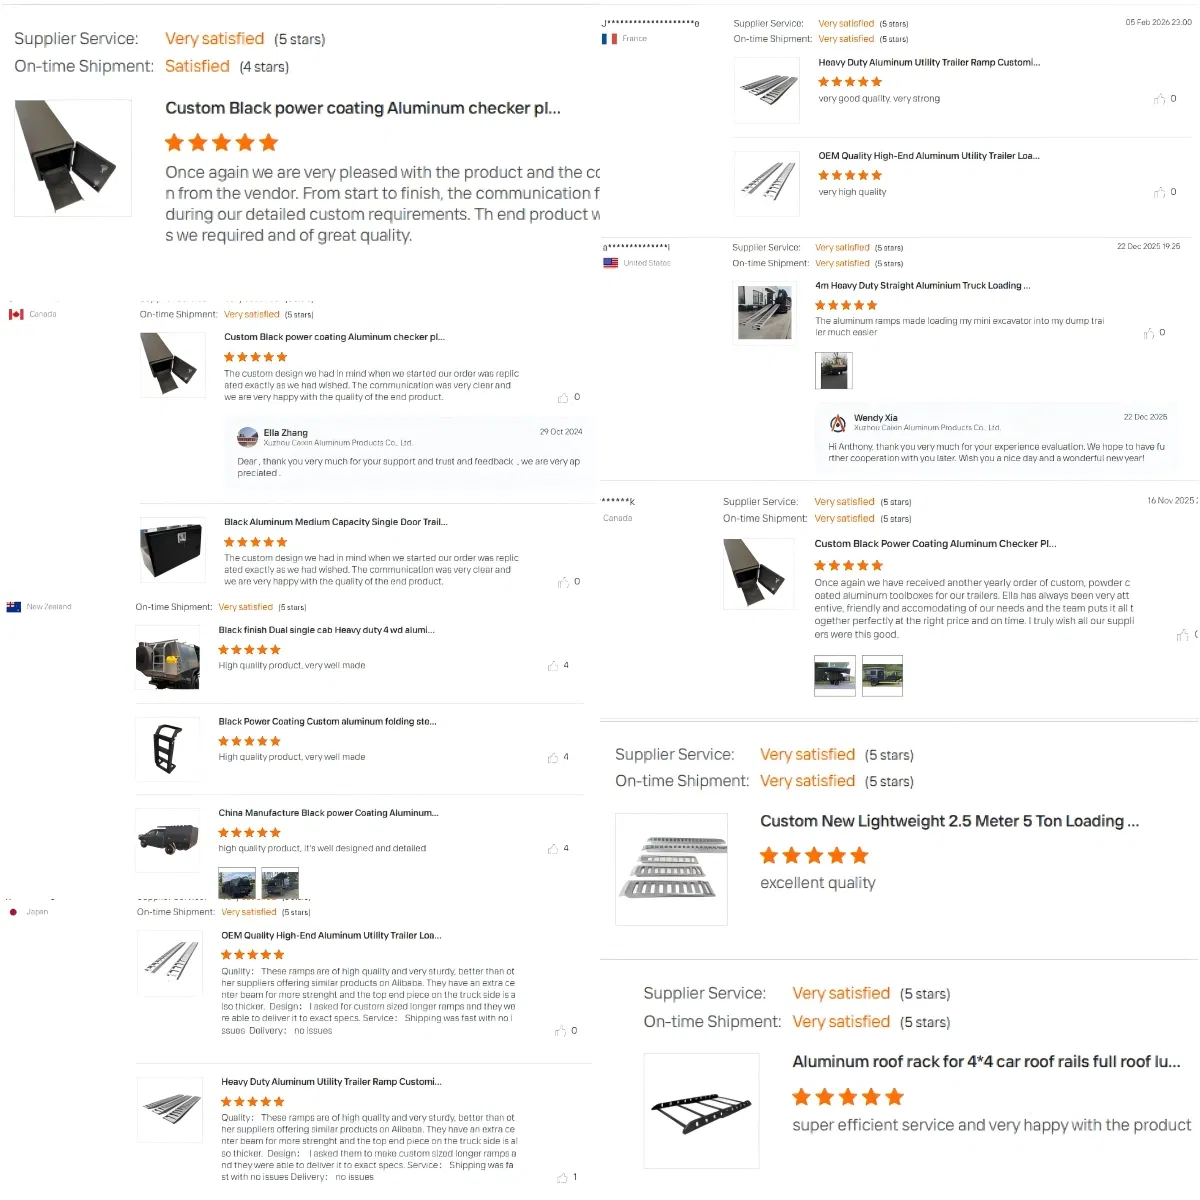The height and width of the screenshot is (1200, 1200).
Task: Click the France flag icon
Action: pyautogui.click(x=609, y=39)
